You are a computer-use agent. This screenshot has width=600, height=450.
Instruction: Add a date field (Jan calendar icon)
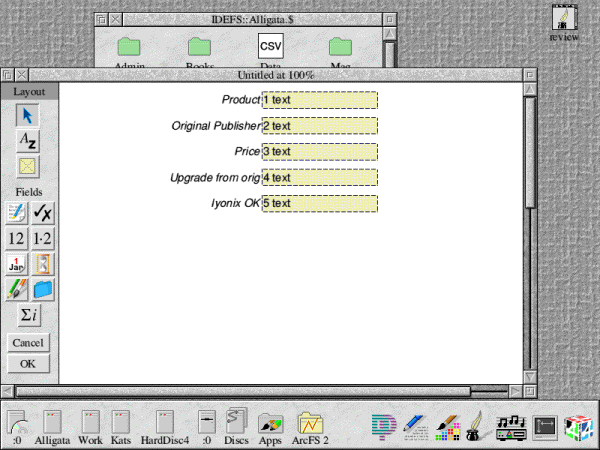click(17, 264)
